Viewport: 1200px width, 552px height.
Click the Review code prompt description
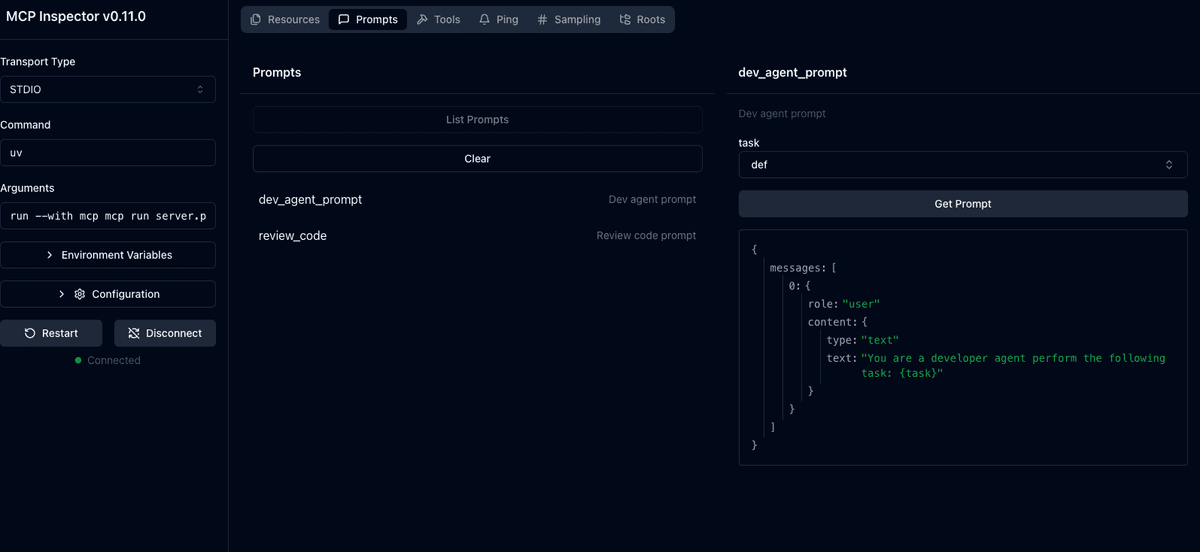click(646, 236)
